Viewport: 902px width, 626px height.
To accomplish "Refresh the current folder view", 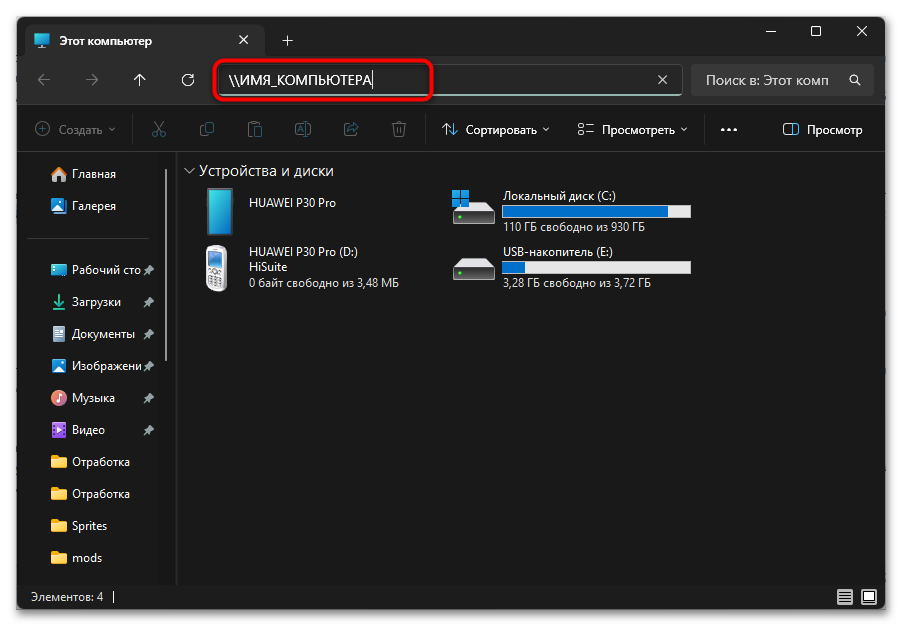I will coord(188,80).
